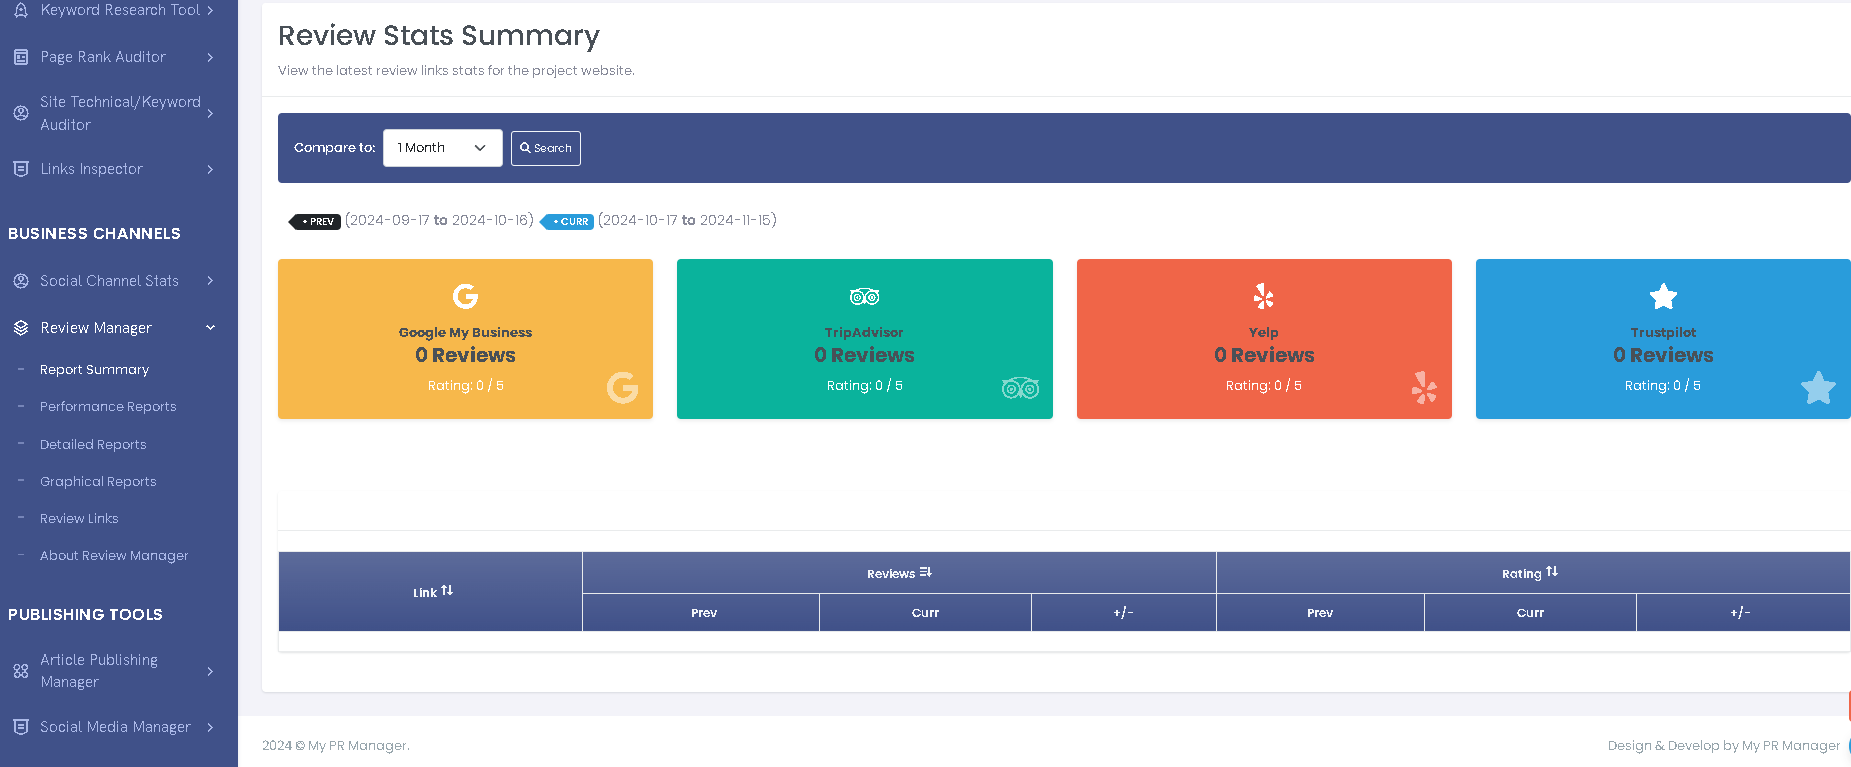The width and height of the screenshot is (1851, 767).
Task: Click the Review Stats Summary heading
Action: [439, 36]
